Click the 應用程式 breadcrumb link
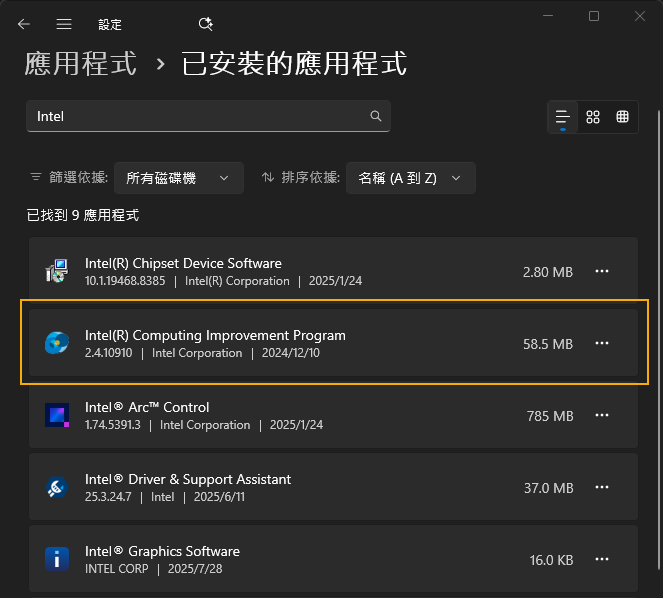The height and width of the screenshot is (598, 663). (x=80, y=65)
